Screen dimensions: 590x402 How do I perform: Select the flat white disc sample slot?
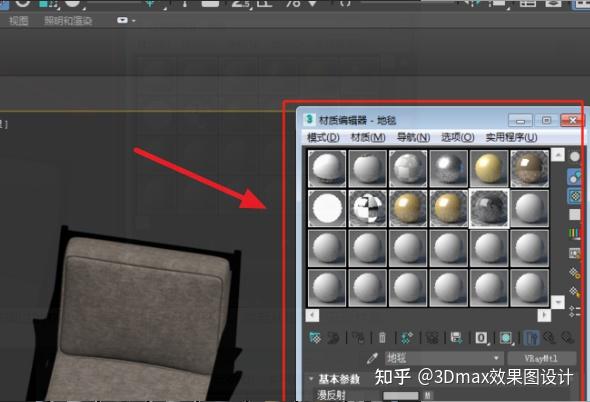[327, 208]
